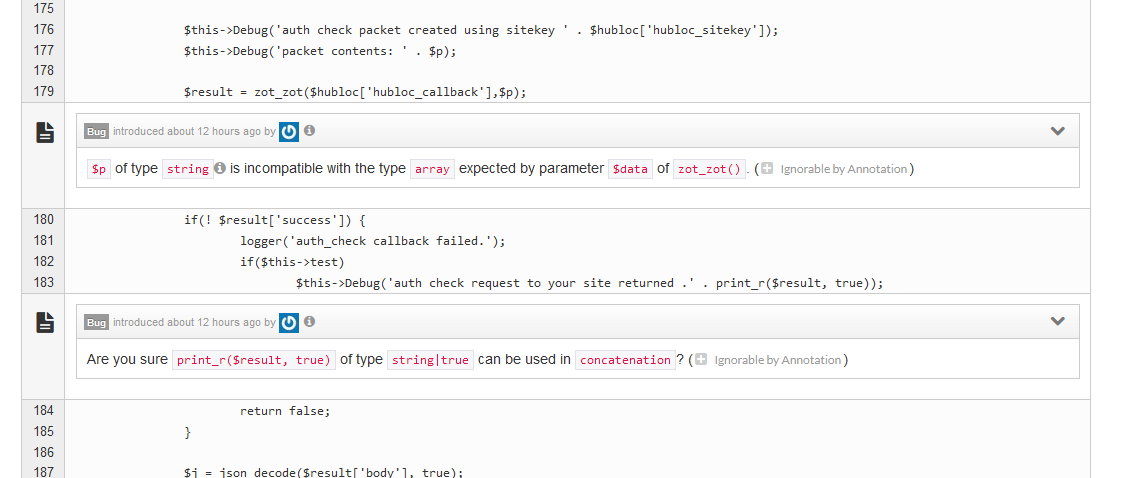This screenshot has width=1138, height=478.
Task: Click plus icon for the zot_zot issue annotation
Action: click(x=766, y=169)
